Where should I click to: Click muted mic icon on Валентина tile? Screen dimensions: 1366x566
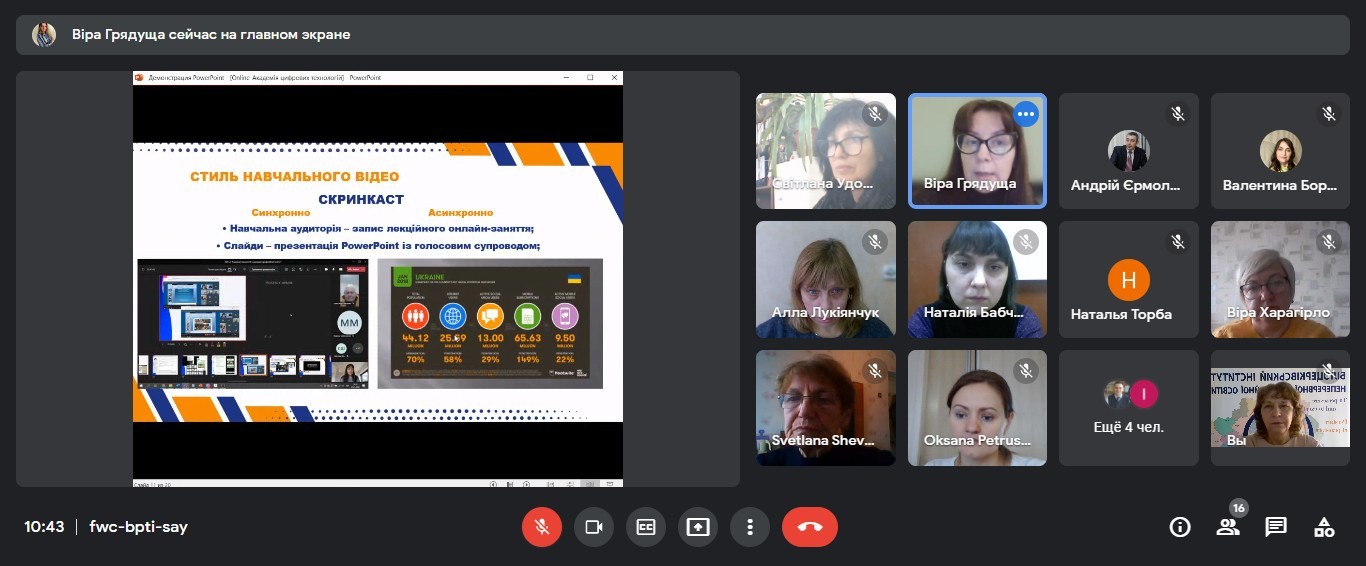click(1328, 114)
